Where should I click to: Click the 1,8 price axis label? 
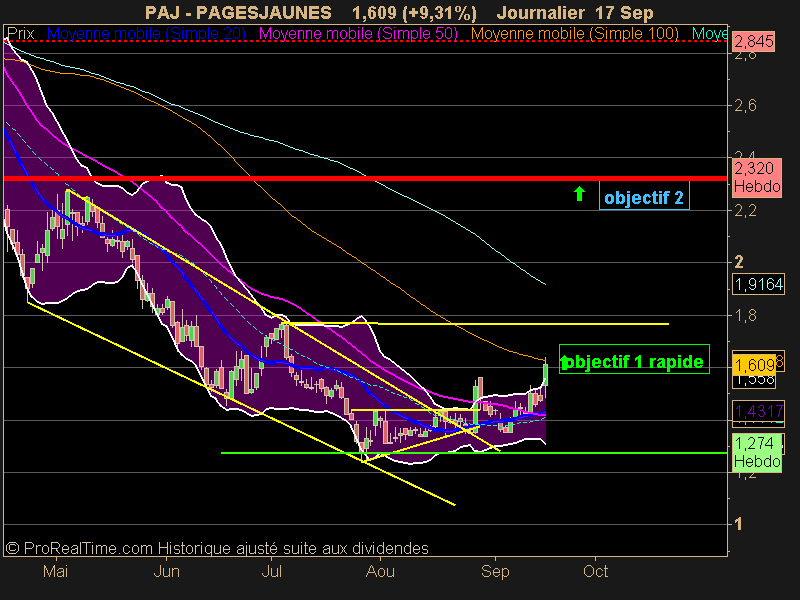[x=745, y=315]
